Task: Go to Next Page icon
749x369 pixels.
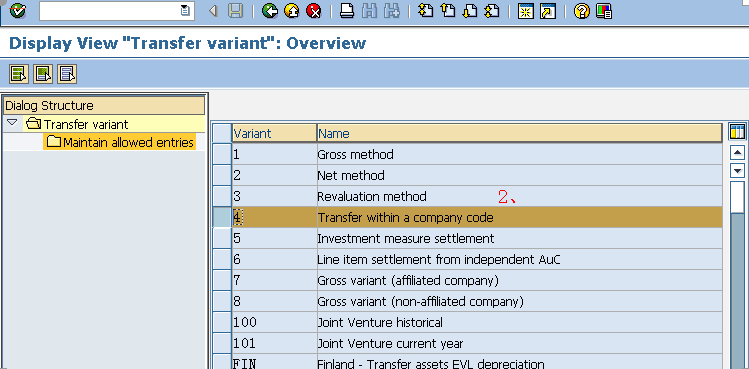Action: tap(470, 11)
